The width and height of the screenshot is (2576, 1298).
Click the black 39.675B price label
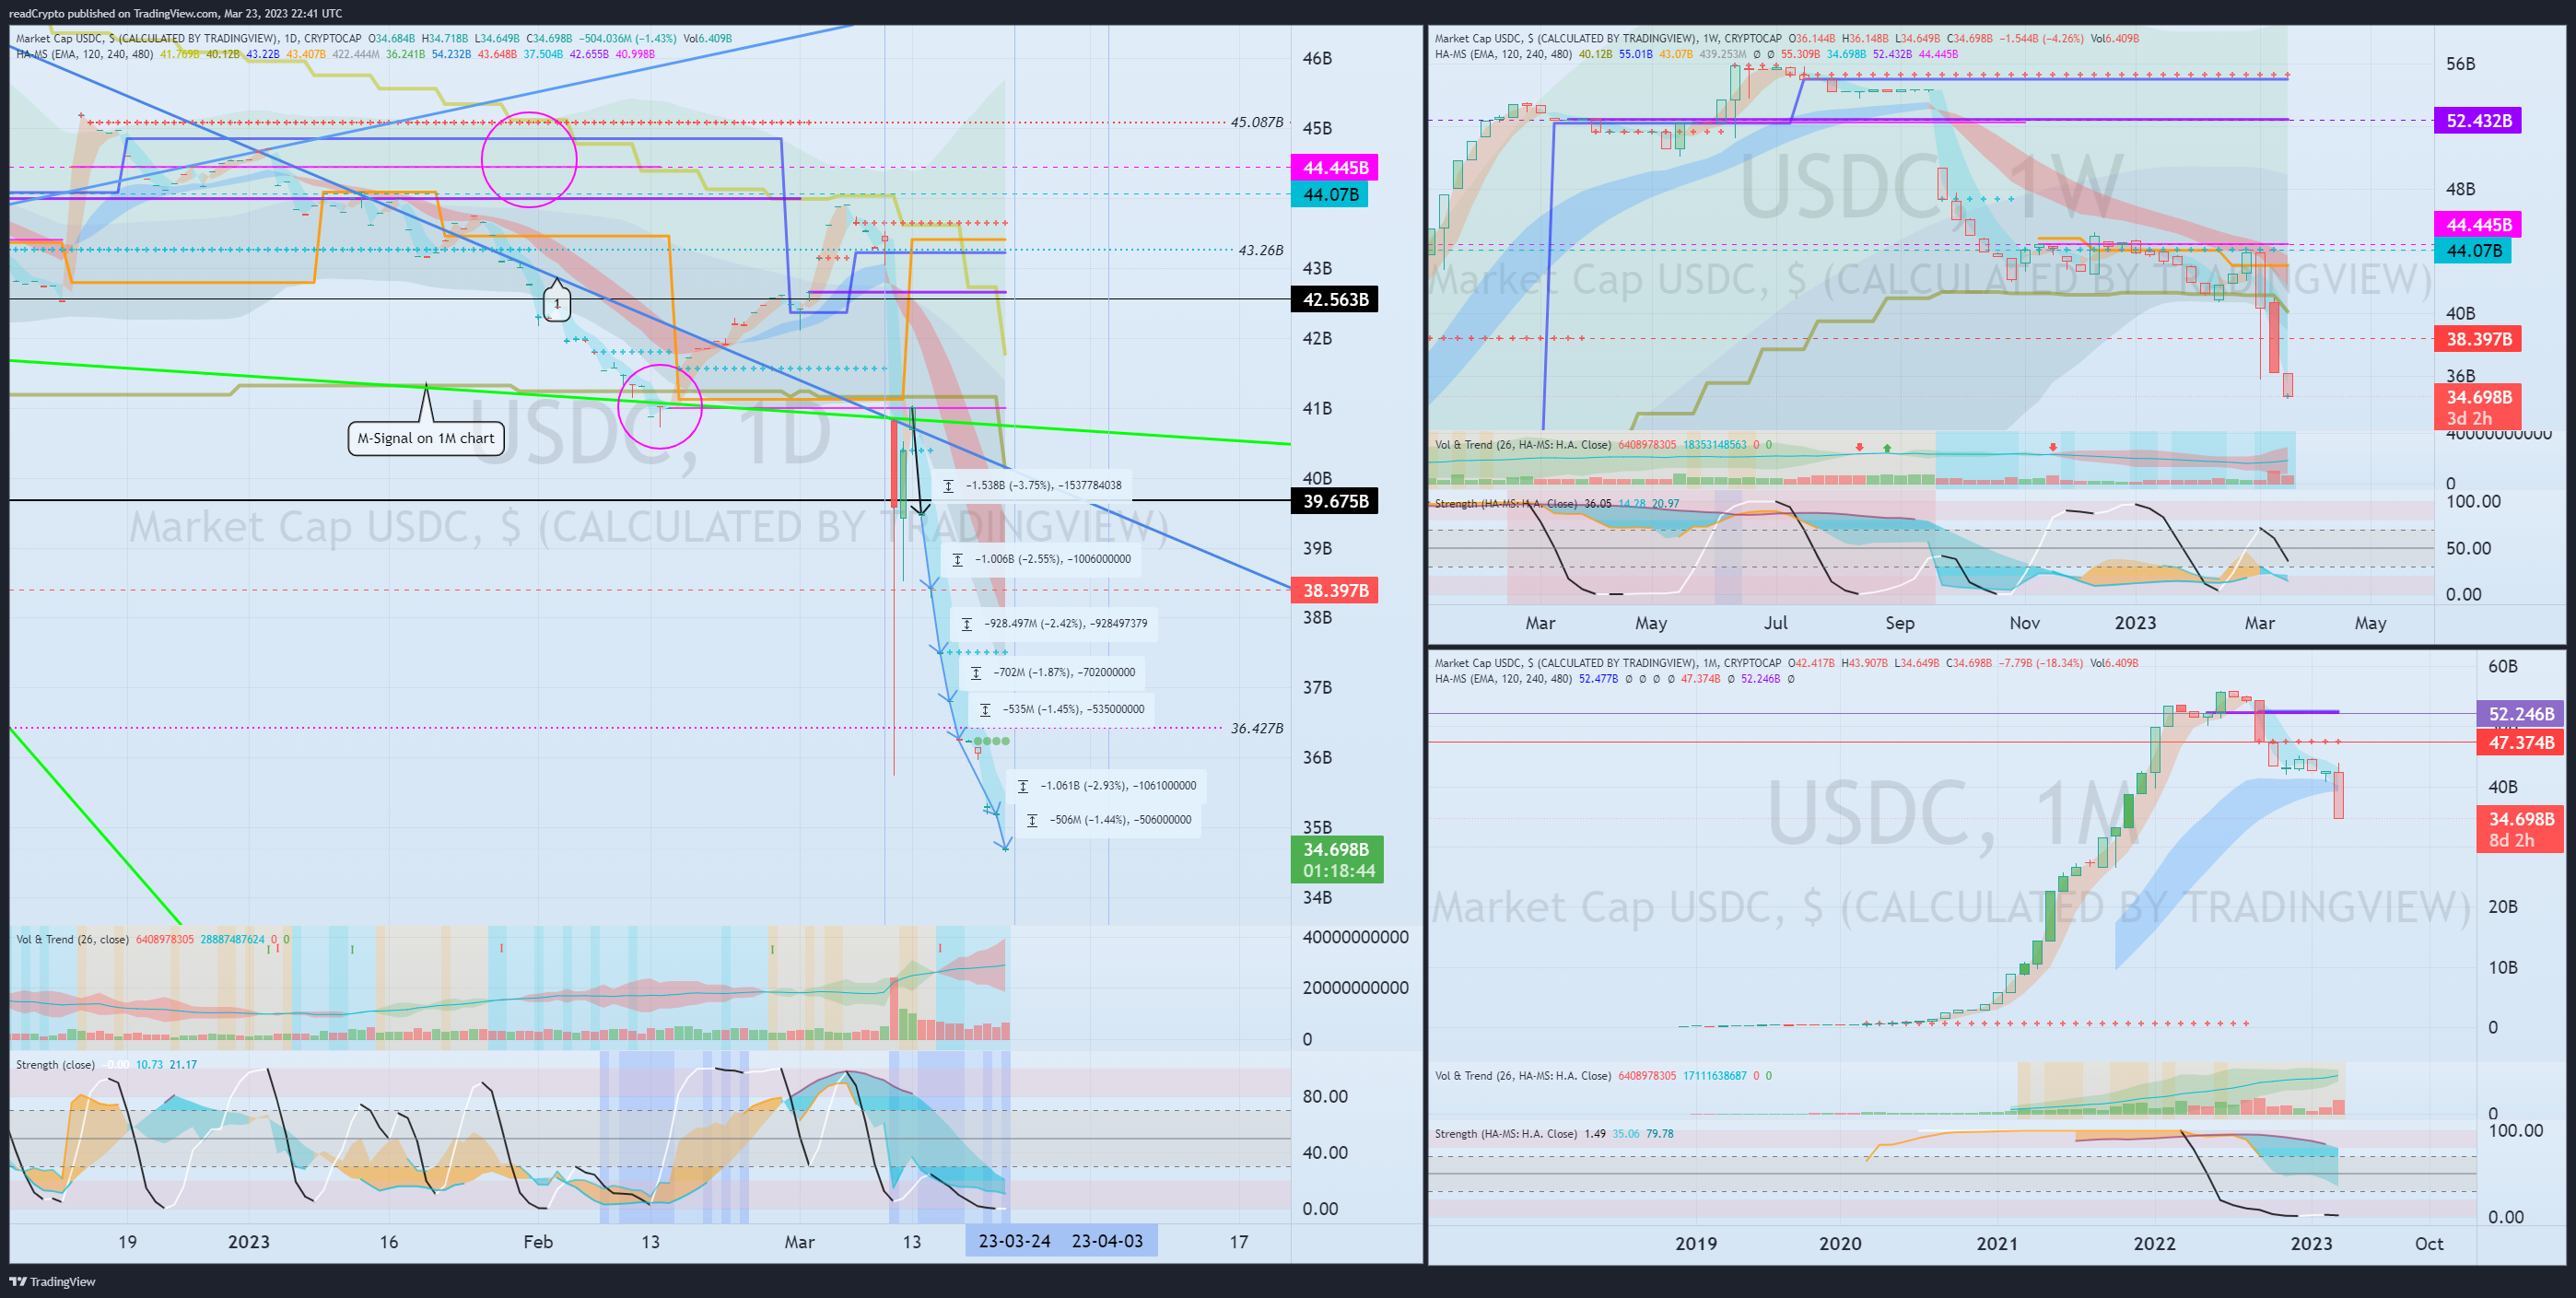1335,501
